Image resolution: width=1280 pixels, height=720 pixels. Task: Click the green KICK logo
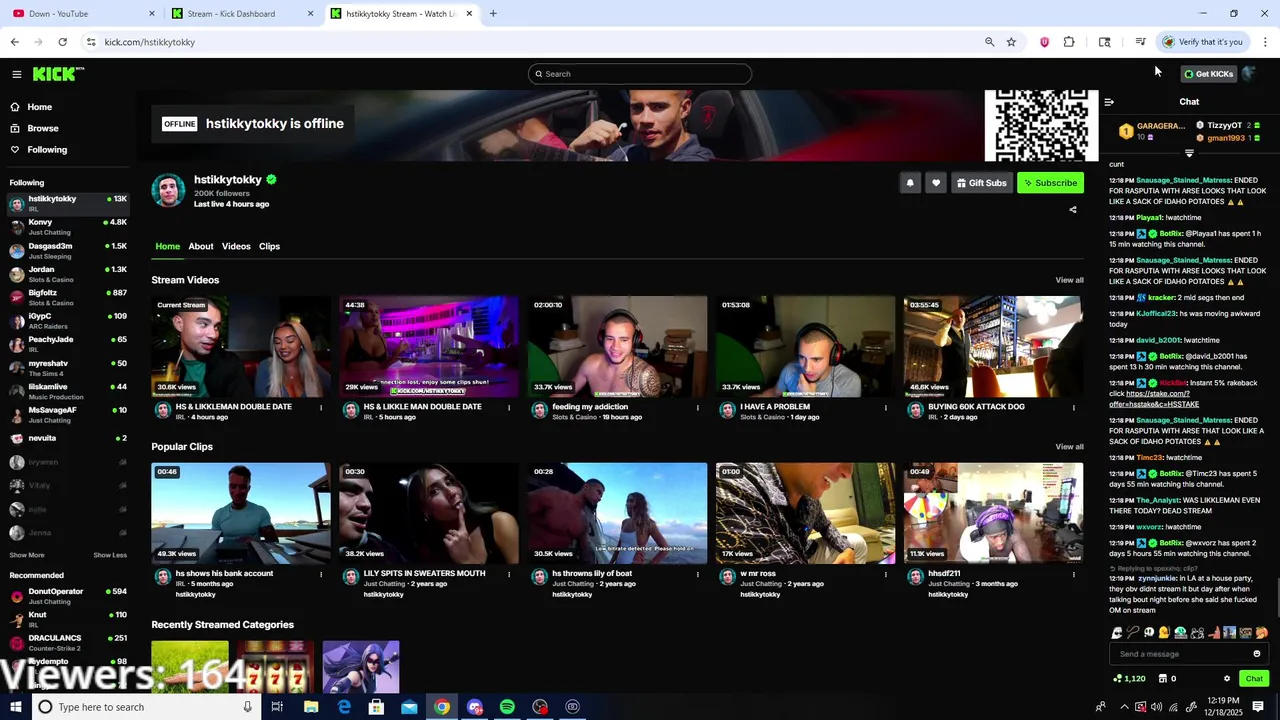(56, 74)
